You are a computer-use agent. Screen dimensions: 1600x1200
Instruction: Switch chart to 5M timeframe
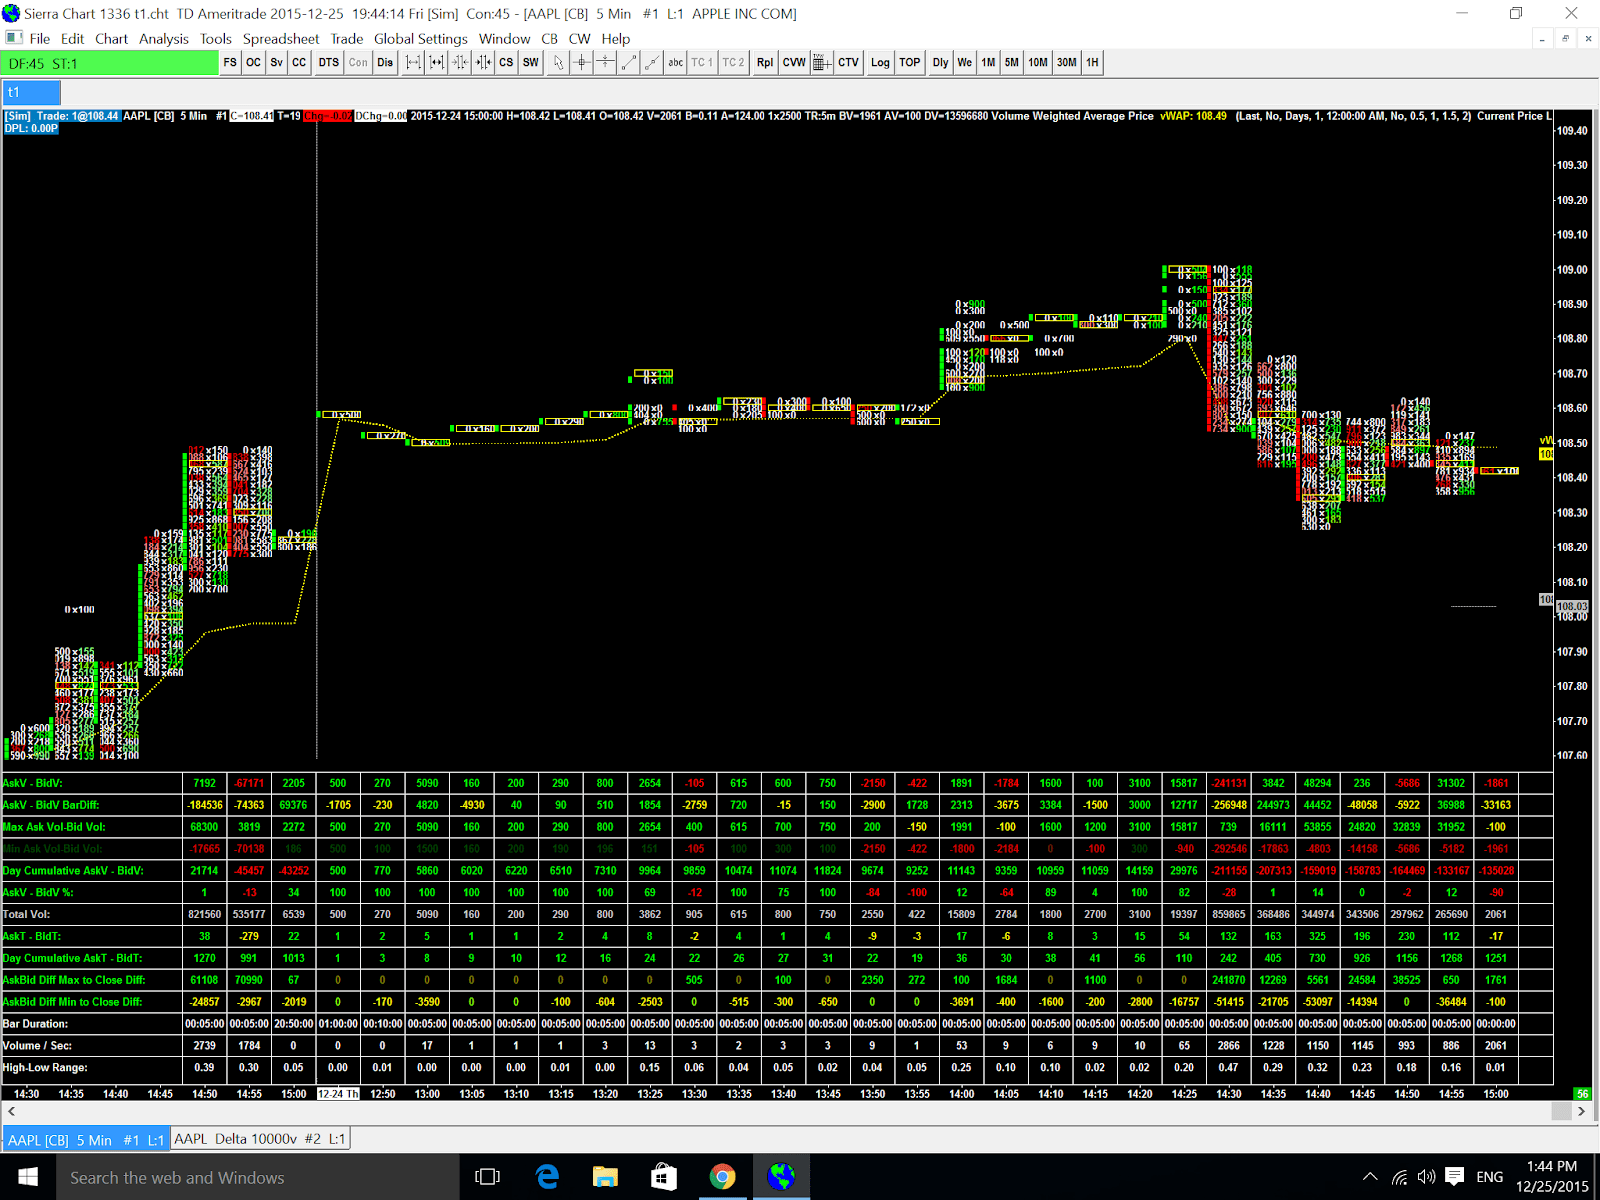tap(1012, 63)
